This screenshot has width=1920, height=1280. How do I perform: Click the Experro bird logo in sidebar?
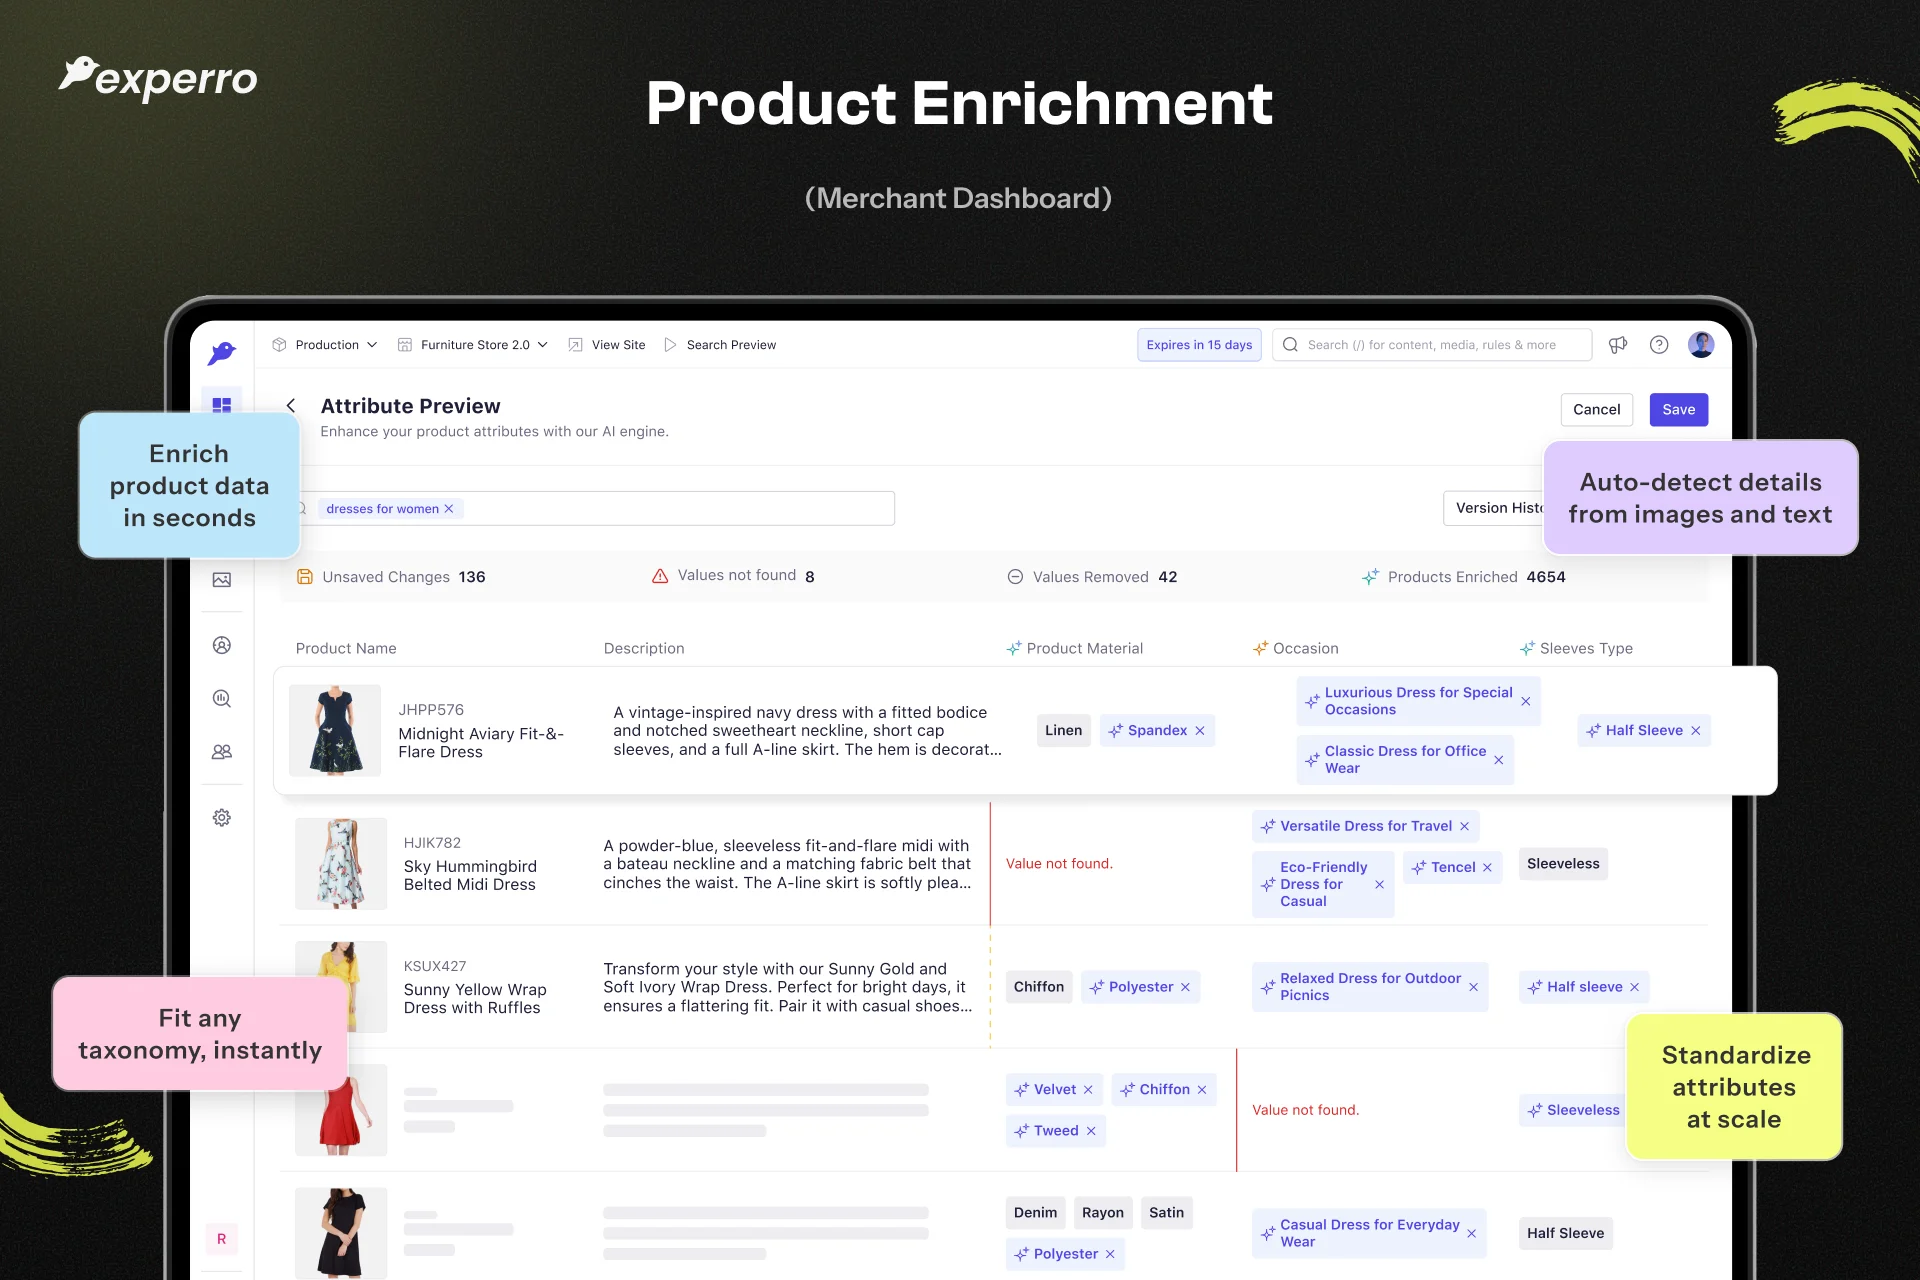coord(222,352)
